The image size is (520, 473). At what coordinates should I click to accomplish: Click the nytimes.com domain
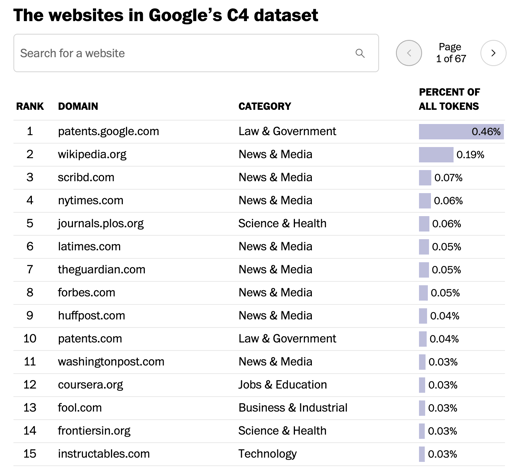click(91, 200)
